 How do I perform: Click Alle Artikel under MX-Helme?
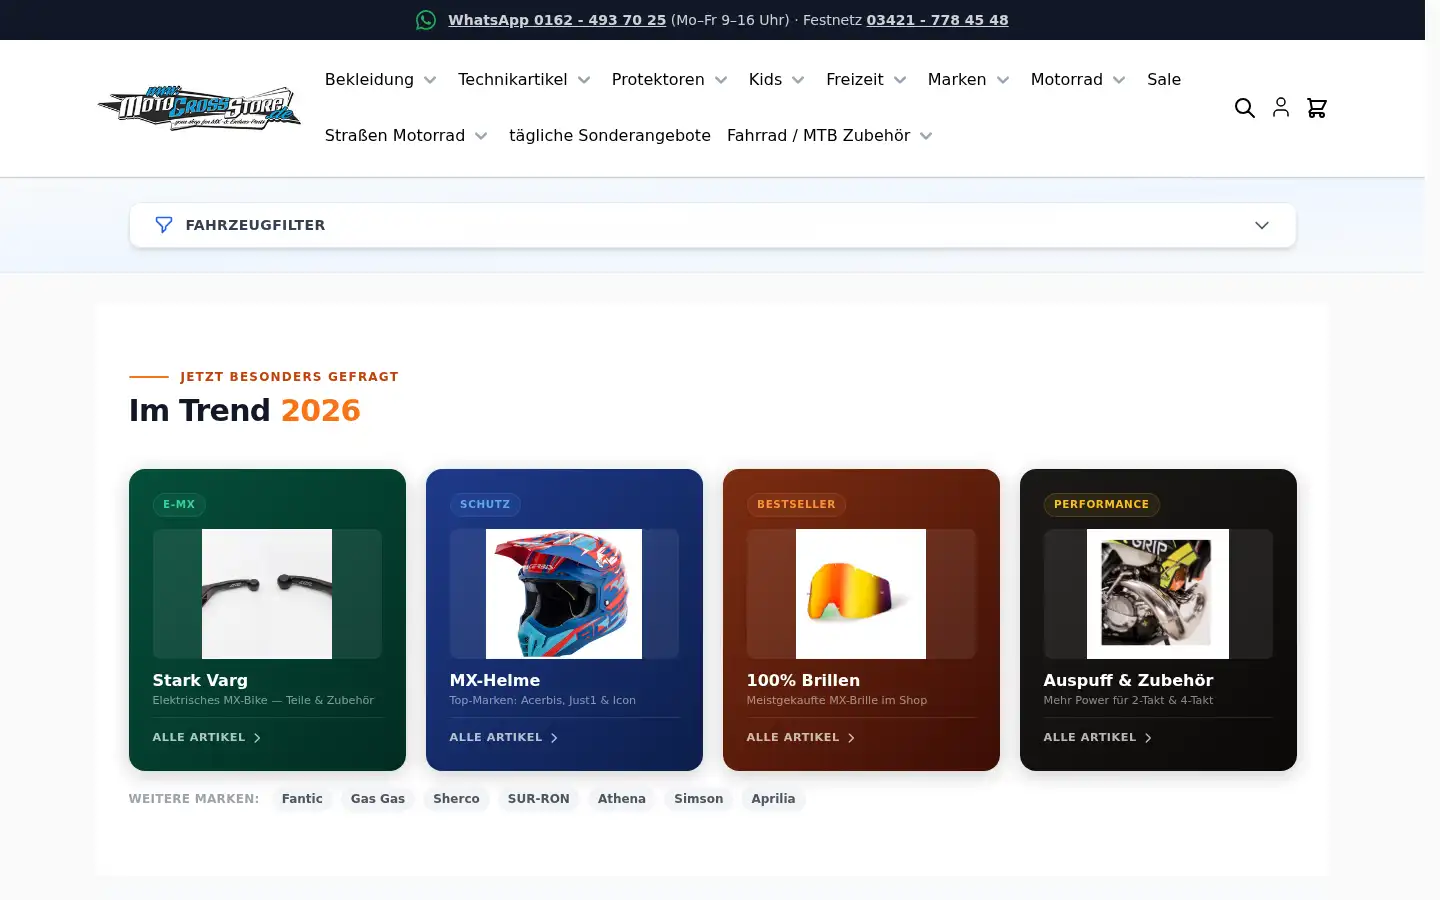[x=496, y=737]
